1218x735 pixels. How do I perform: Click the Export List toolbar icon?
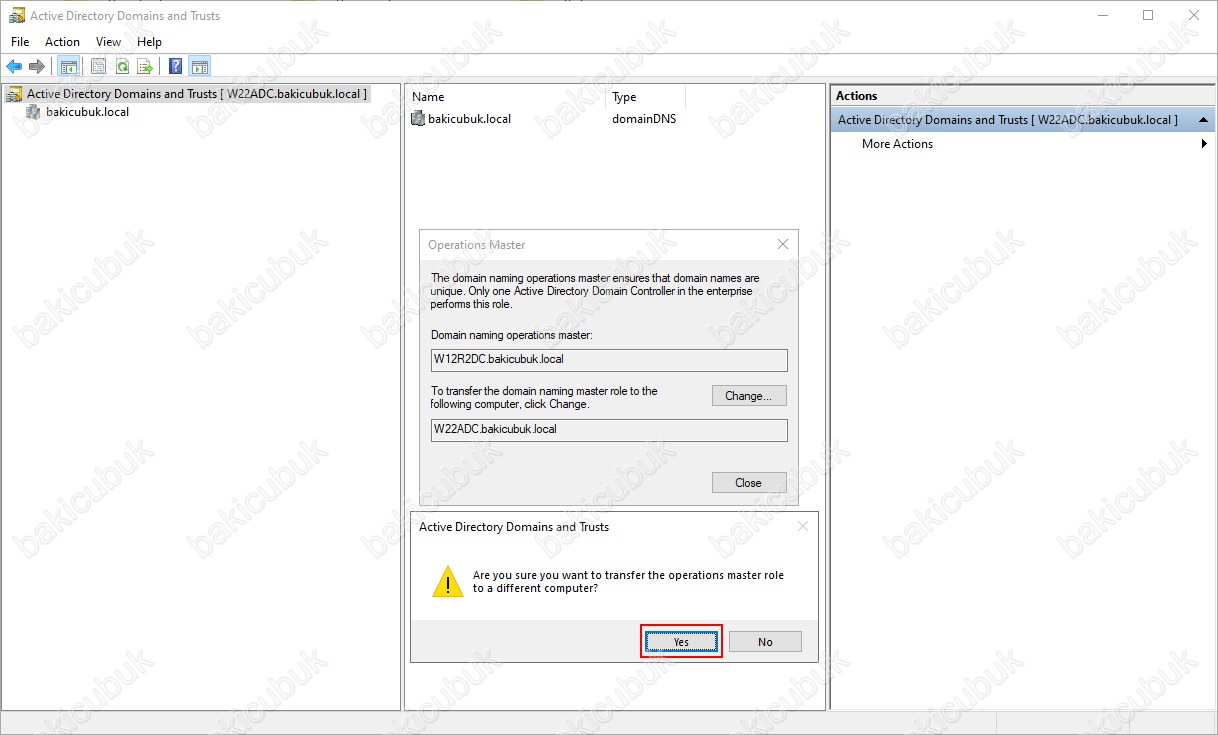click(x=145, y=67)
